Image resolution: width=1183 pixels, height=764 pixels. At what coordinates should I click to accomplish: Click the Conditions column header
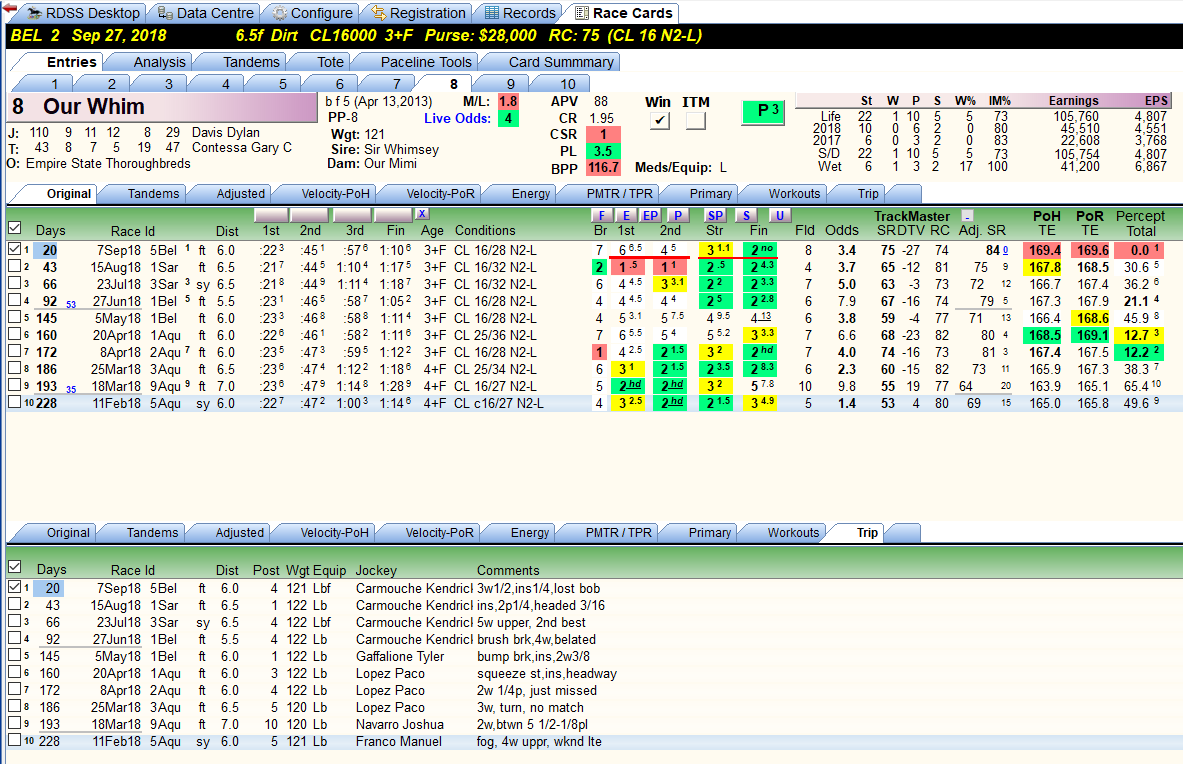(484, 231)
